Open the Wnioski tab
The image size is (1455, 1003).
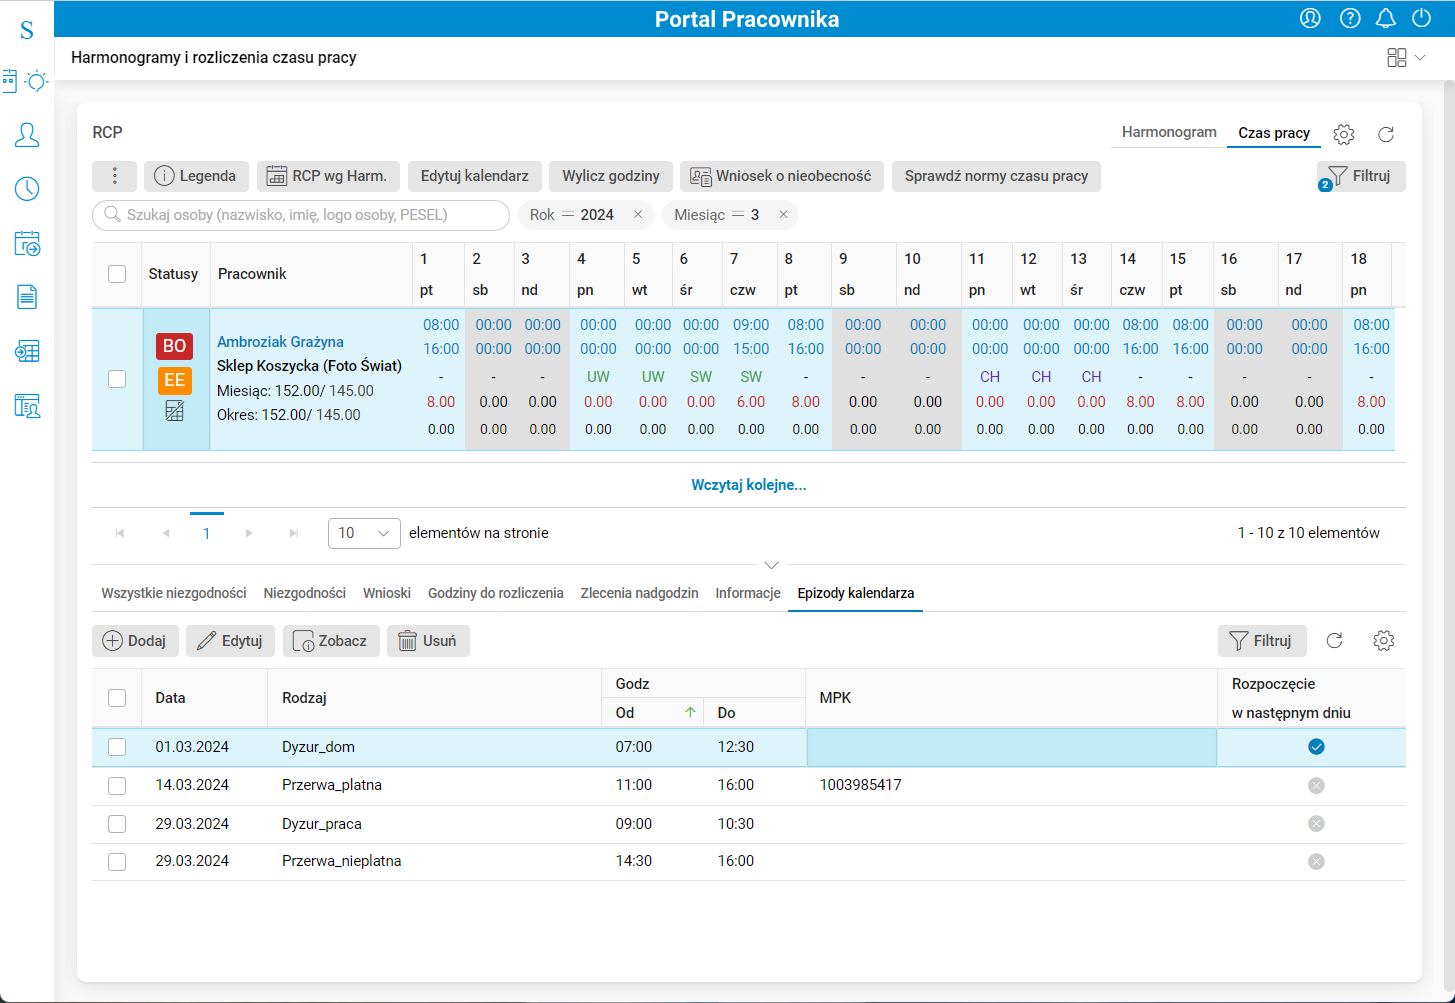tap(387, 593)
